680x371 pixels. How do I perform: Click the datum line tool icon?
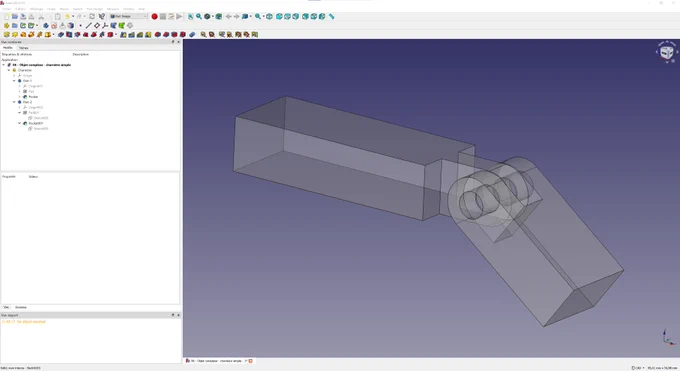[x=88, y=26]
